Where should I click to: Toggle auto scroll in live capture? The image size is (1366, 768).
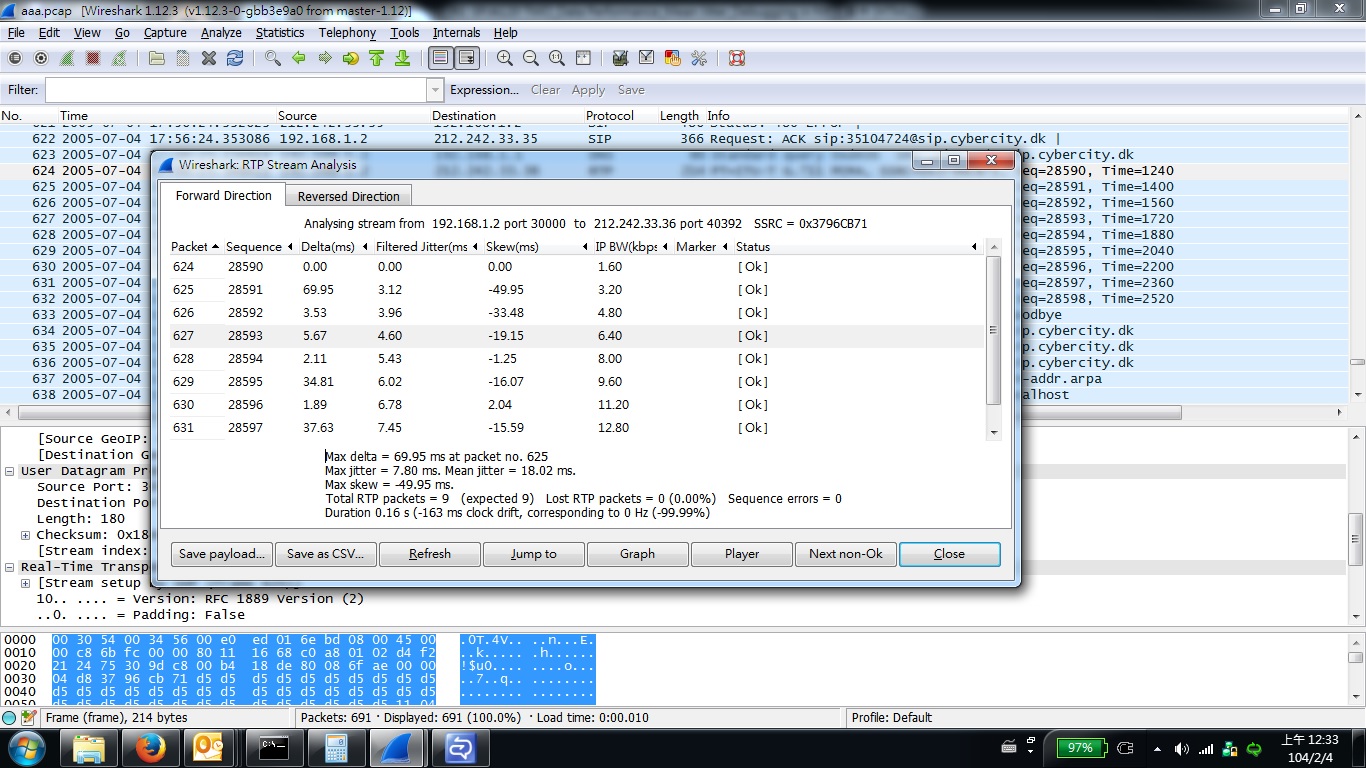click(x=467, y=58)
